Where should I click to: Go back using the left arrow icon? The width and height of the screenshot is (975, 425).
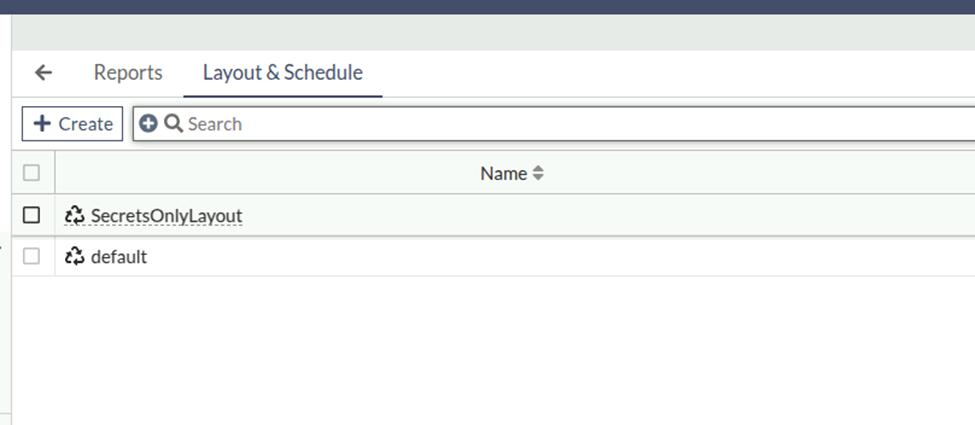[x=43, y=73]
